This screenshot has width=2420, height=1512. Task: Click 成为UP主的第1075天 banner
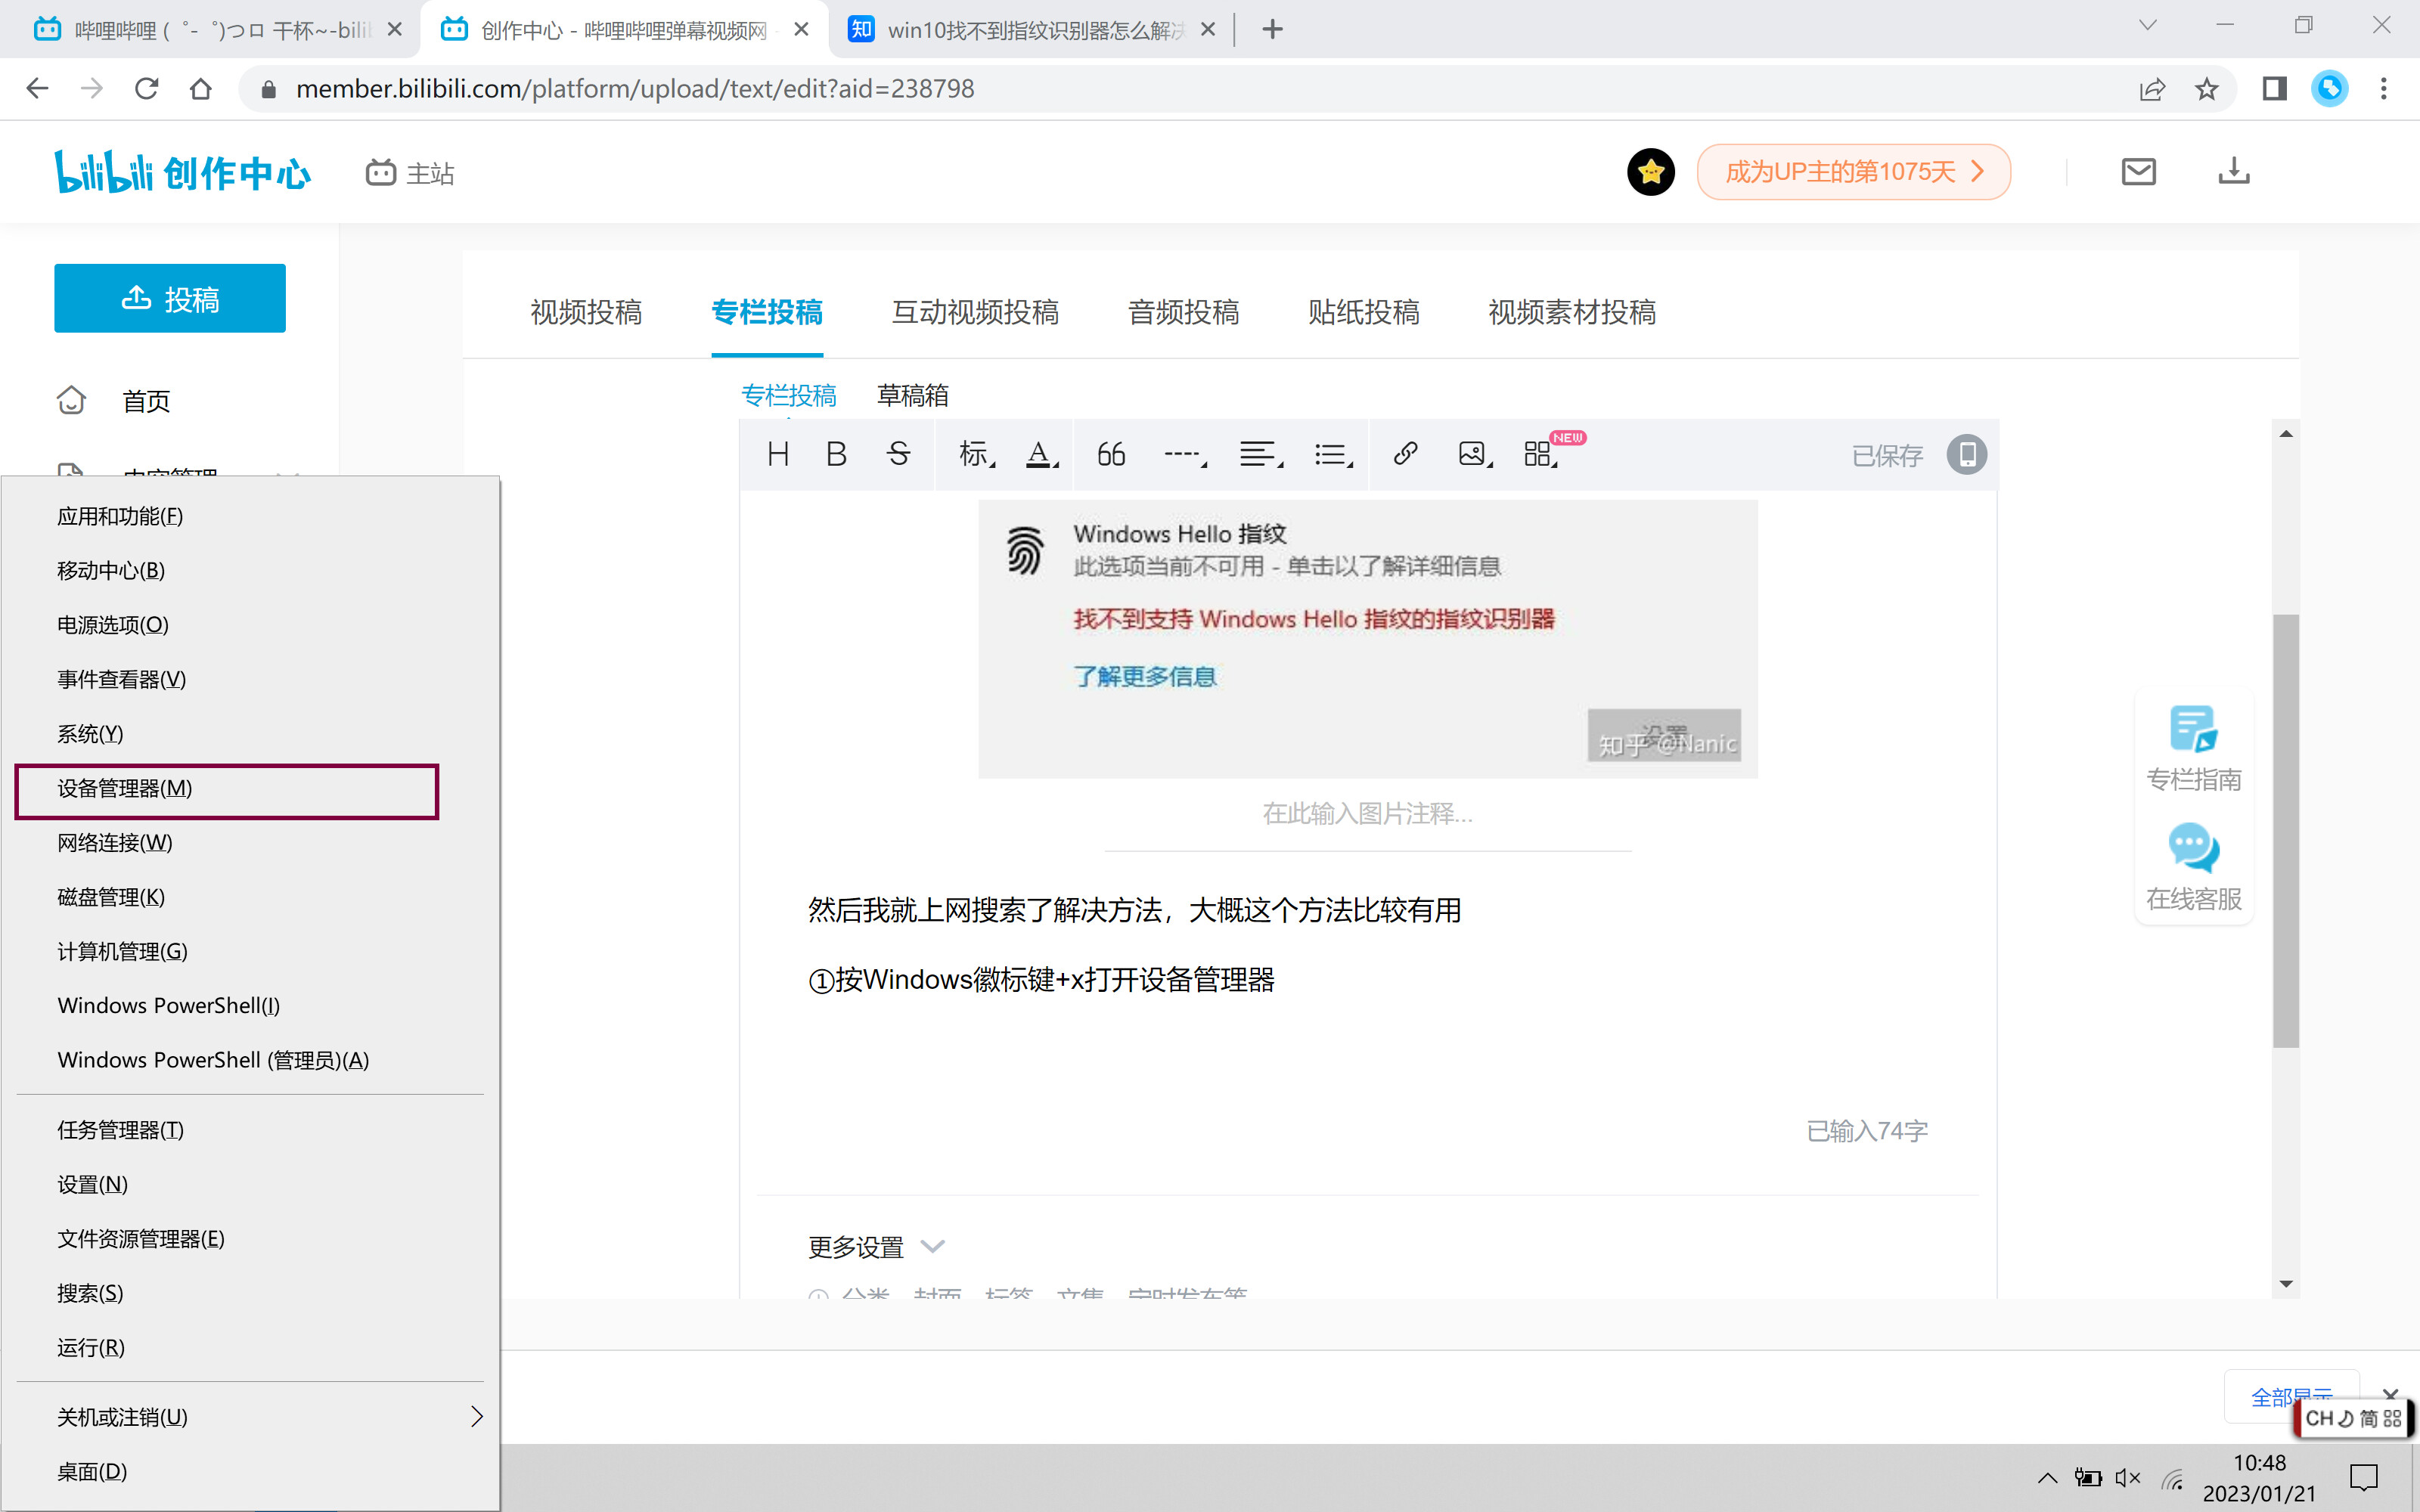tap(1853, 172)
